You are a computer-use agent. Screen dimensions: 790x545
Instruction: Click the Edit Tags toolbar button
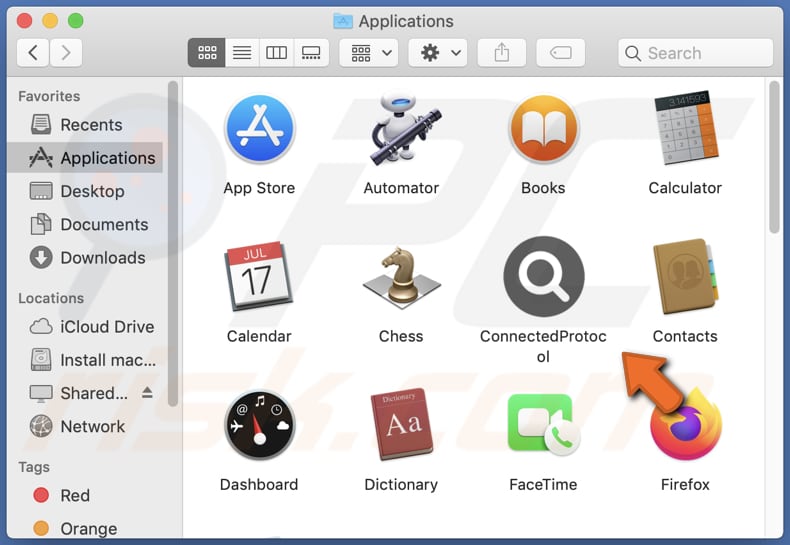point(561,52)
